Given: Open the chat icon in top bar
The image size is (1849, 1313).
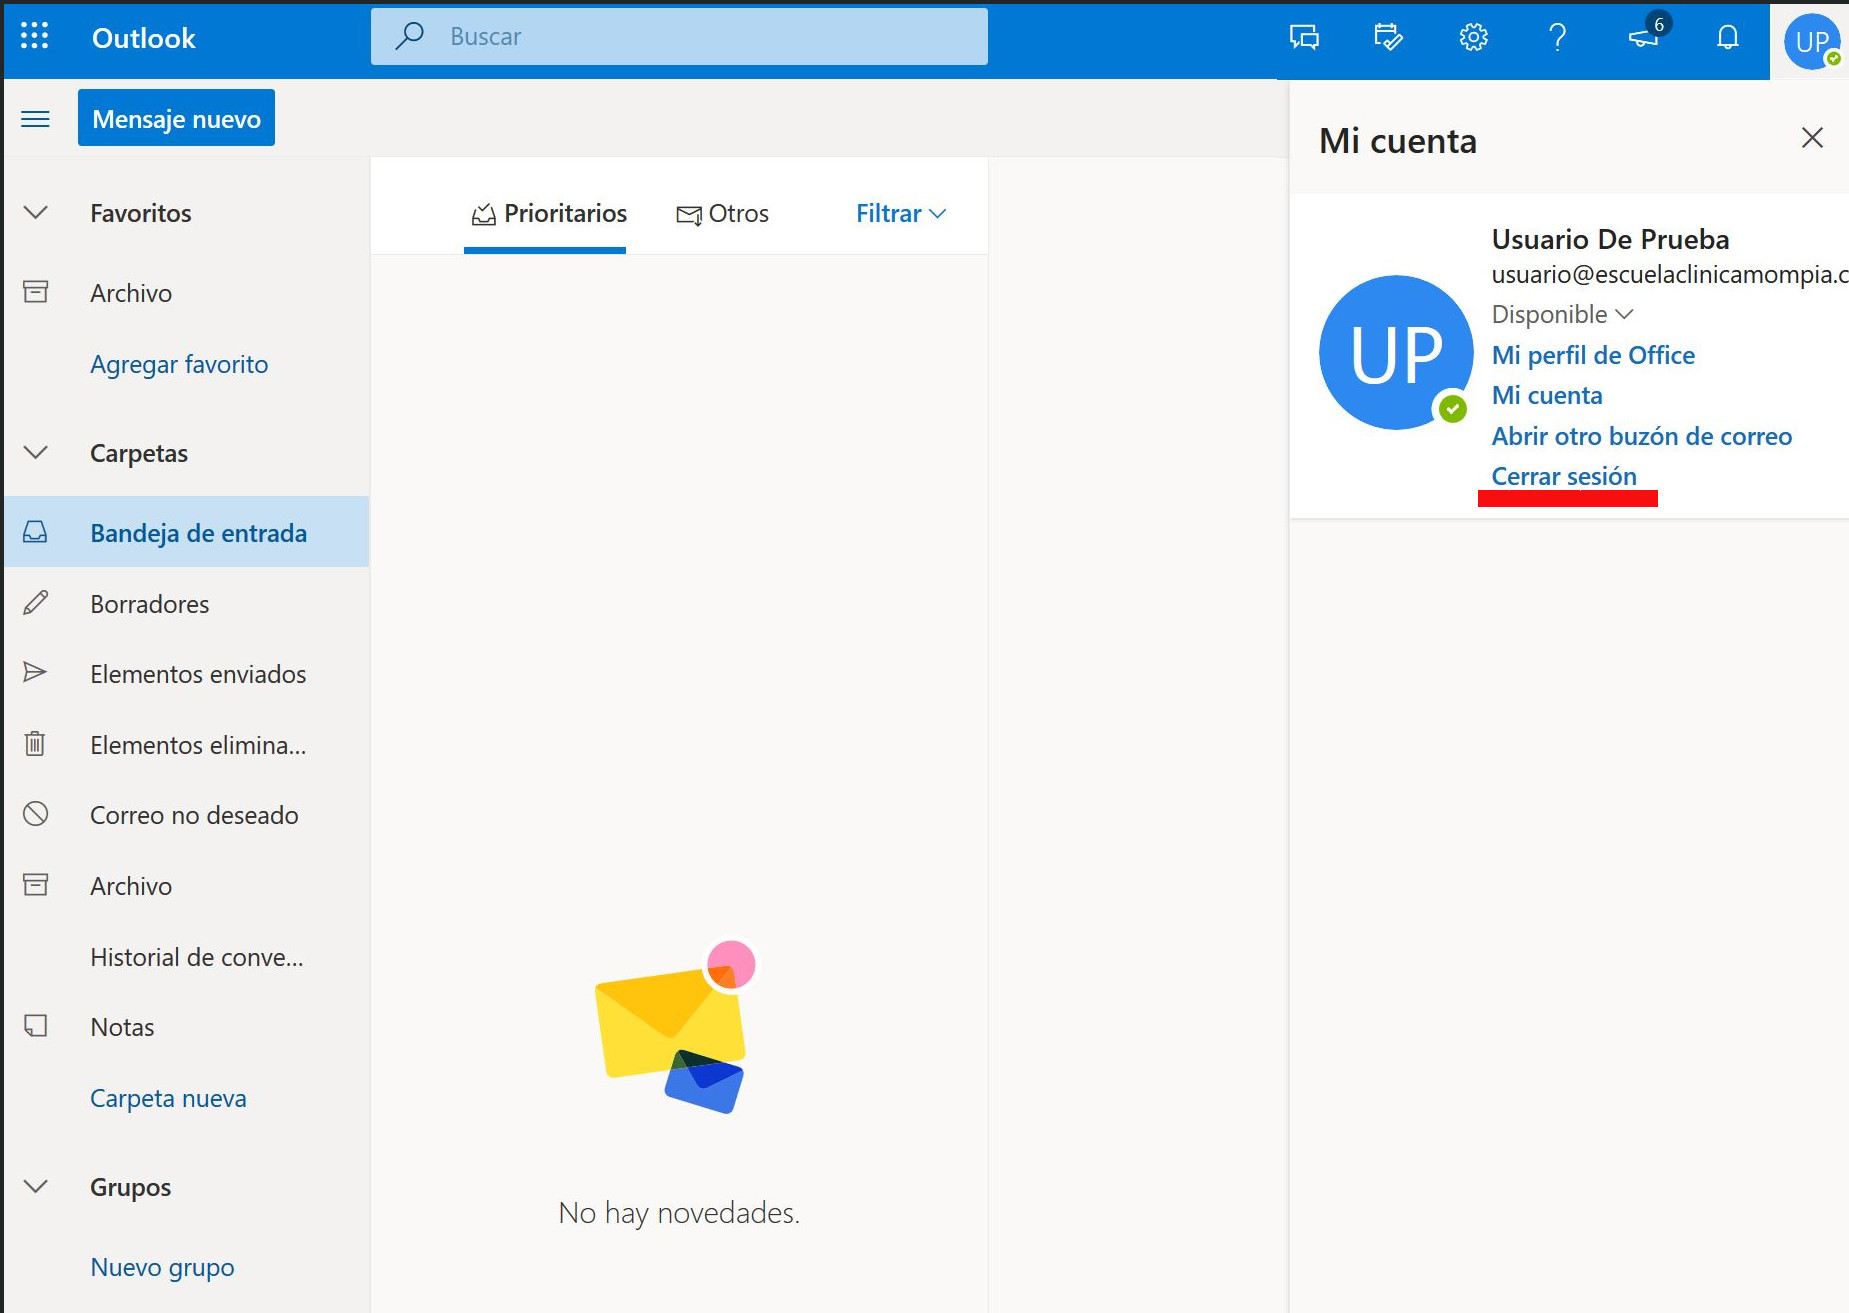Looking at the screenshot, I should pyautogui.click(x=1304, y=38).
